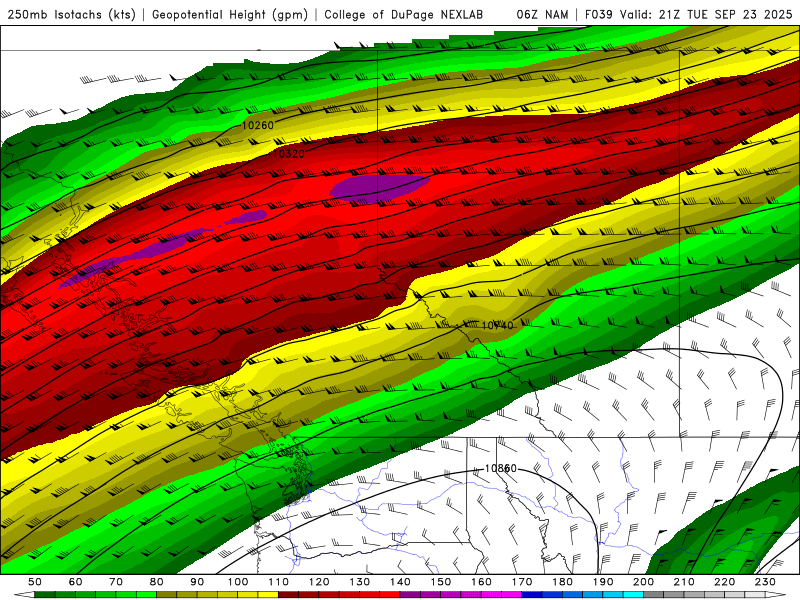Viewport: 800px width, 600px height.
Task: Click the '250mb Isotachs (kts)' title text
Action: 72,15
